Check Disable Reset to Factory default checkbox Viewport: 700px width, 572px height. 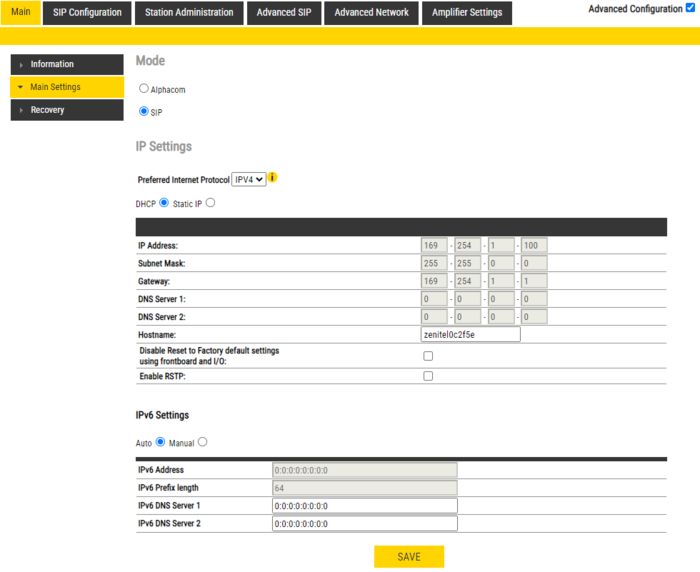[428, 356]
